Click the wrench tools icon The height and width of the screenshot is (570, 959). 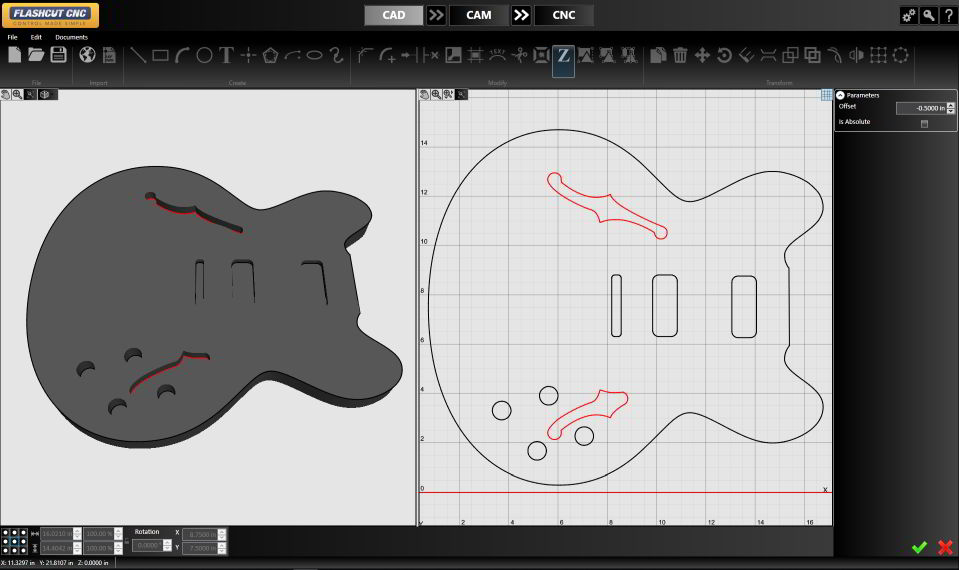tap(928, 15)
